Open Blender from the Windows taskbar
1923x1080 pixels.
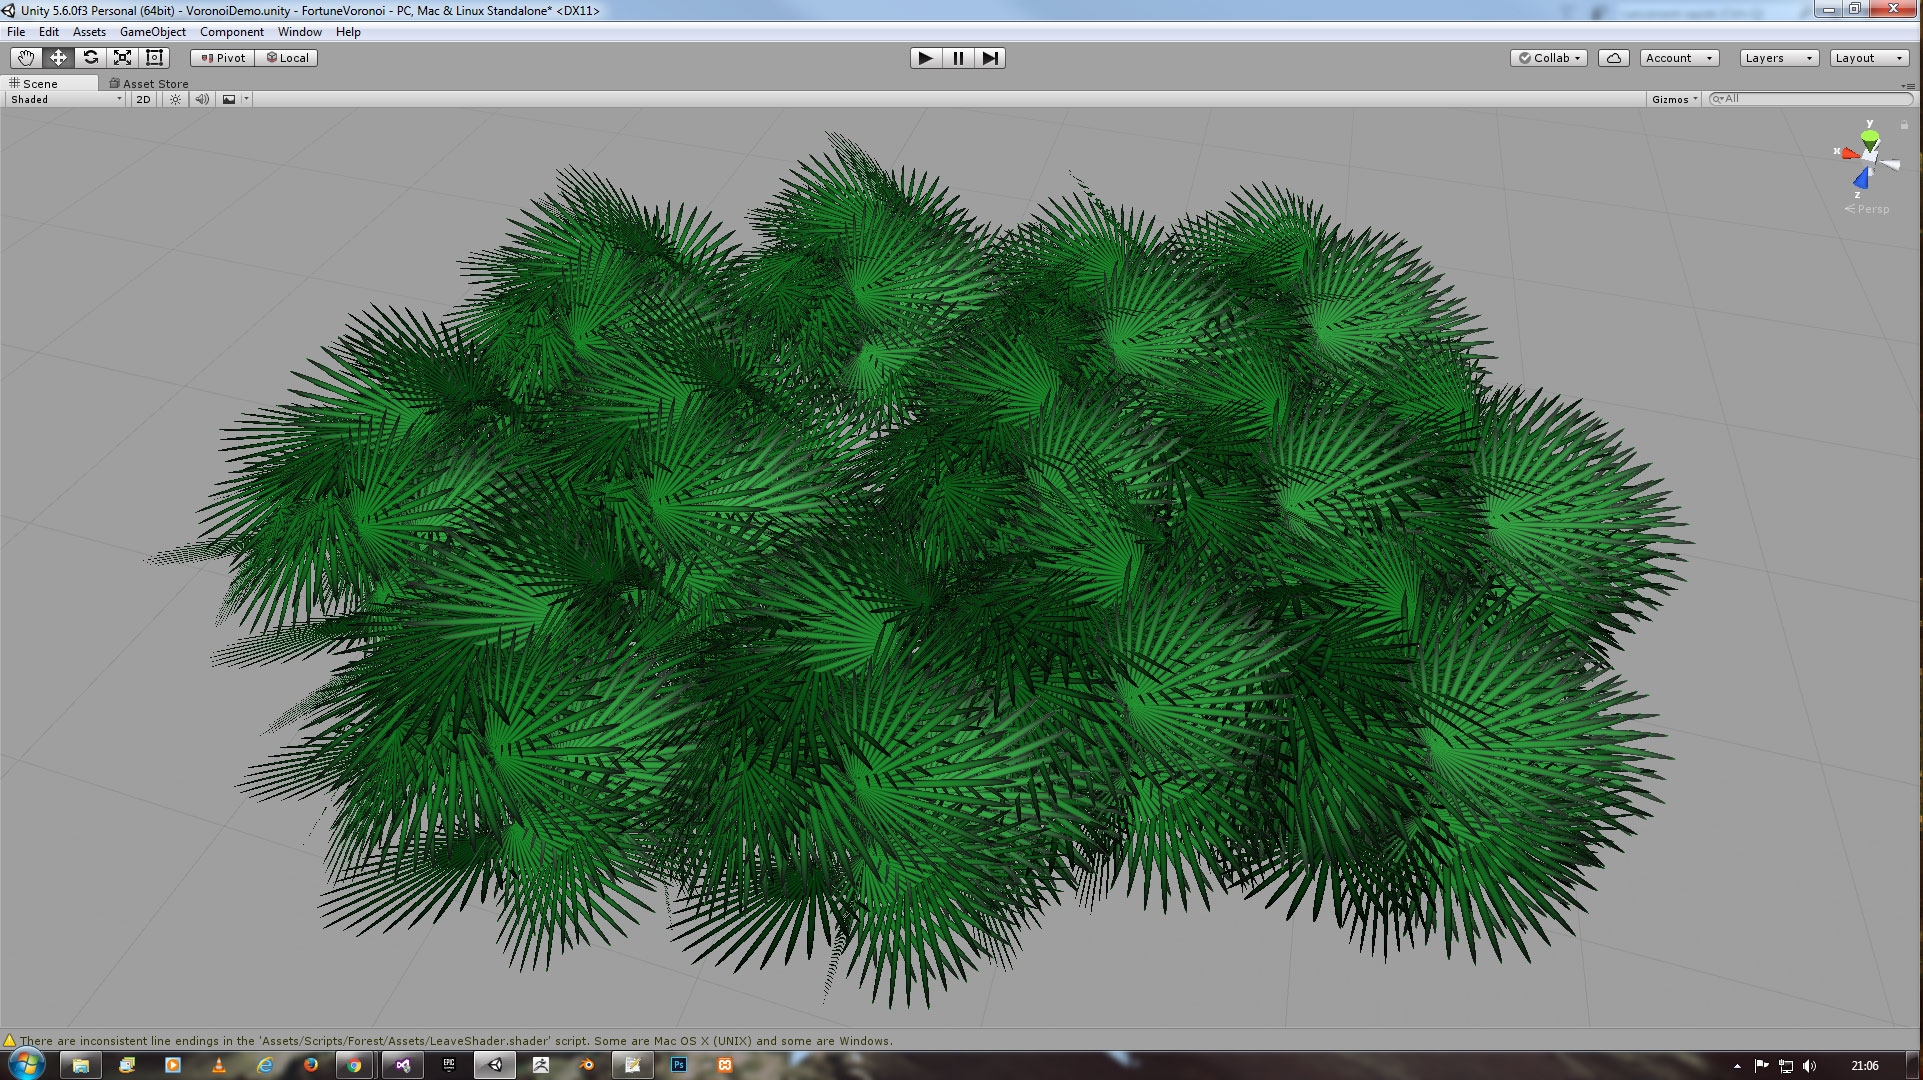587,1065
